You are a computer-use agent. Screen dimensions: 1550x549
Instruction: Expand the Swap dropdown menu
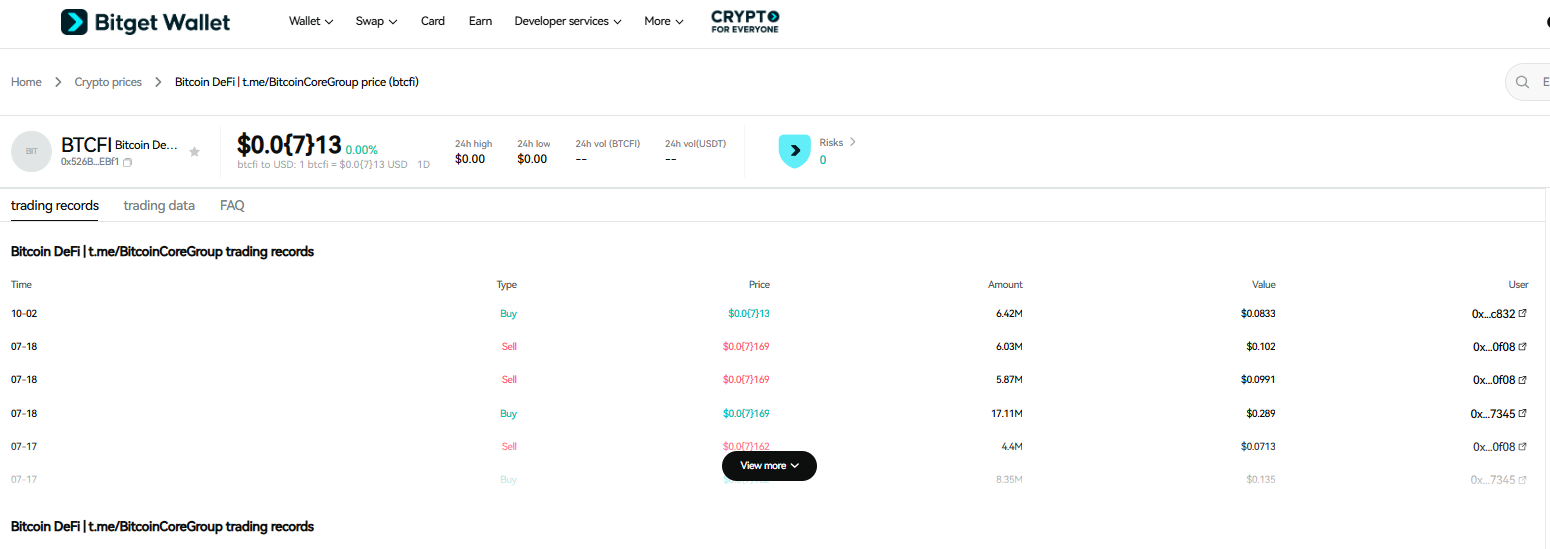point(376,21)
